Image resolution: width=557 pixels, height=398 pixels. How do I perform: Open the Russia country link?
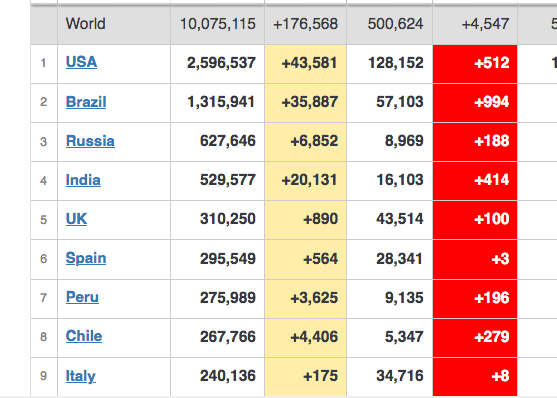[90, 141]
